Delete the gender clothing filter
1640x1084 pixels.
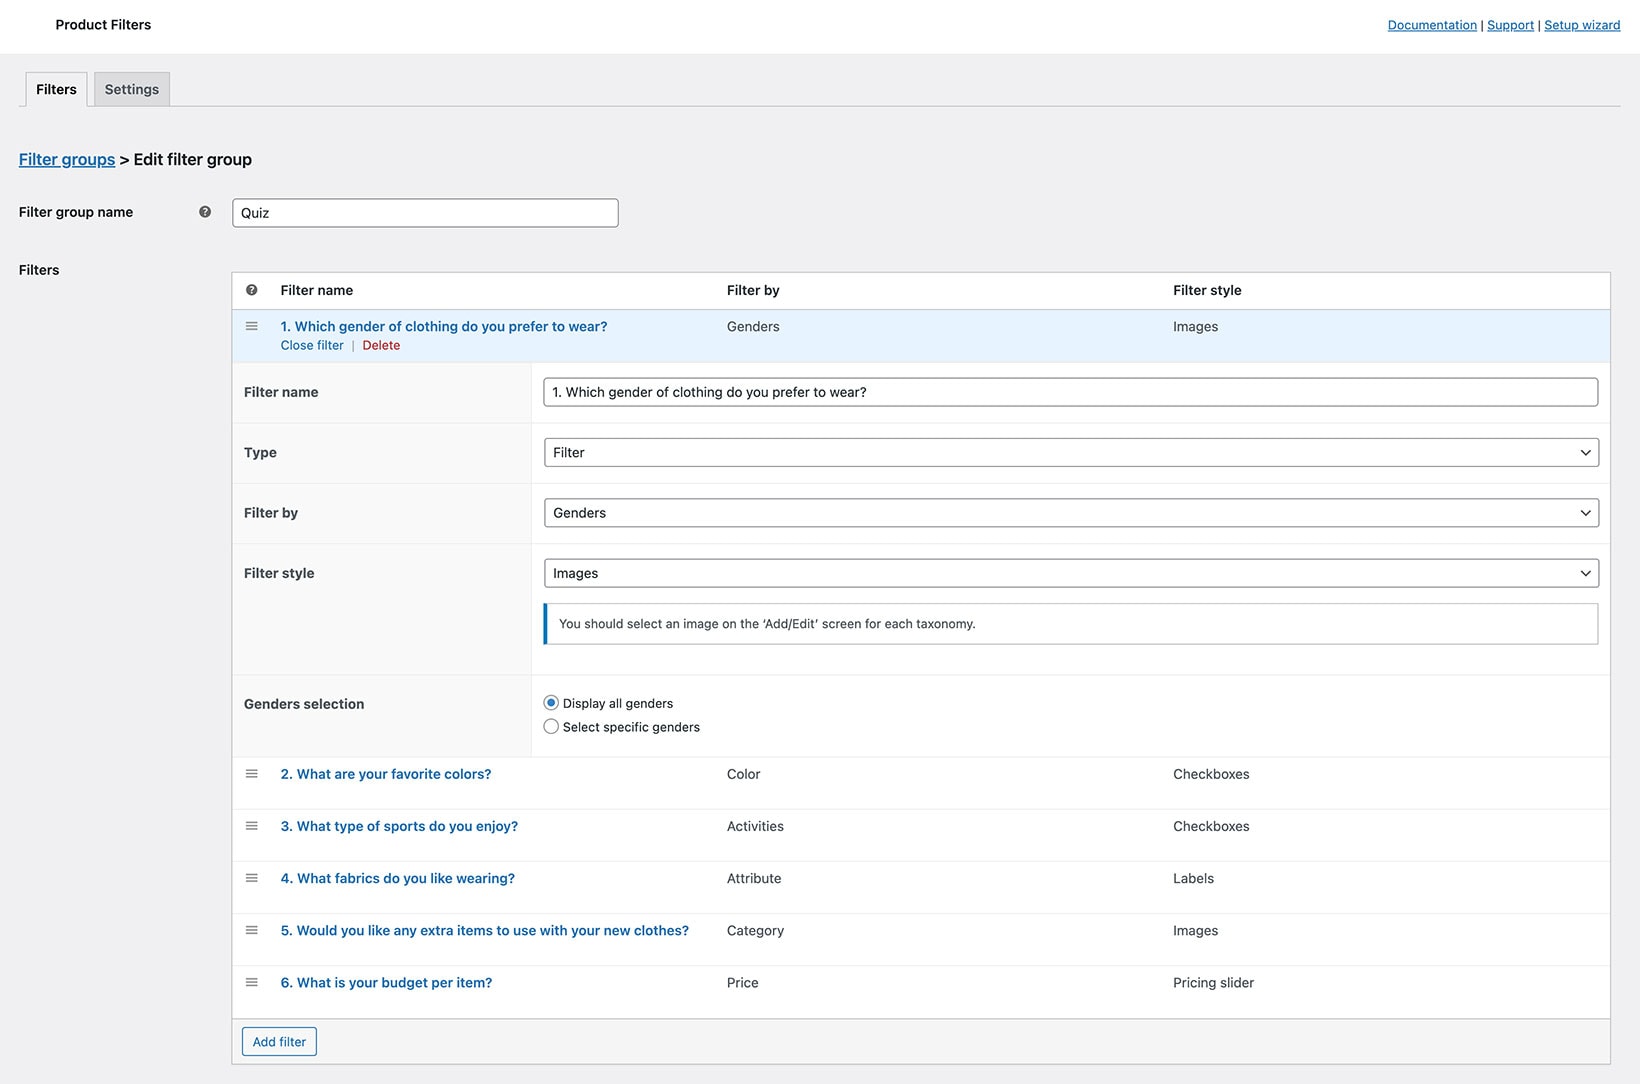(381, 345)
